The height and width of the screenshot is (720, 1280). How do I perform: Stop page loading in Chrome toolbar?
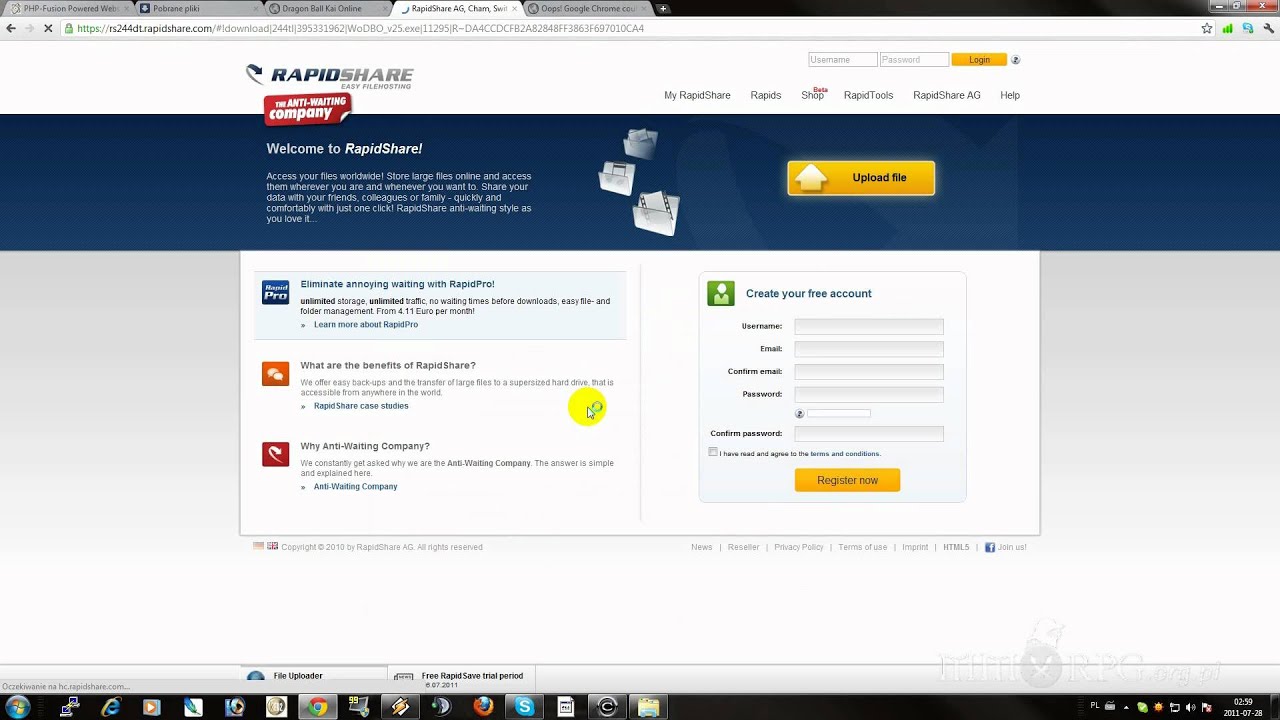click(48, 28)
